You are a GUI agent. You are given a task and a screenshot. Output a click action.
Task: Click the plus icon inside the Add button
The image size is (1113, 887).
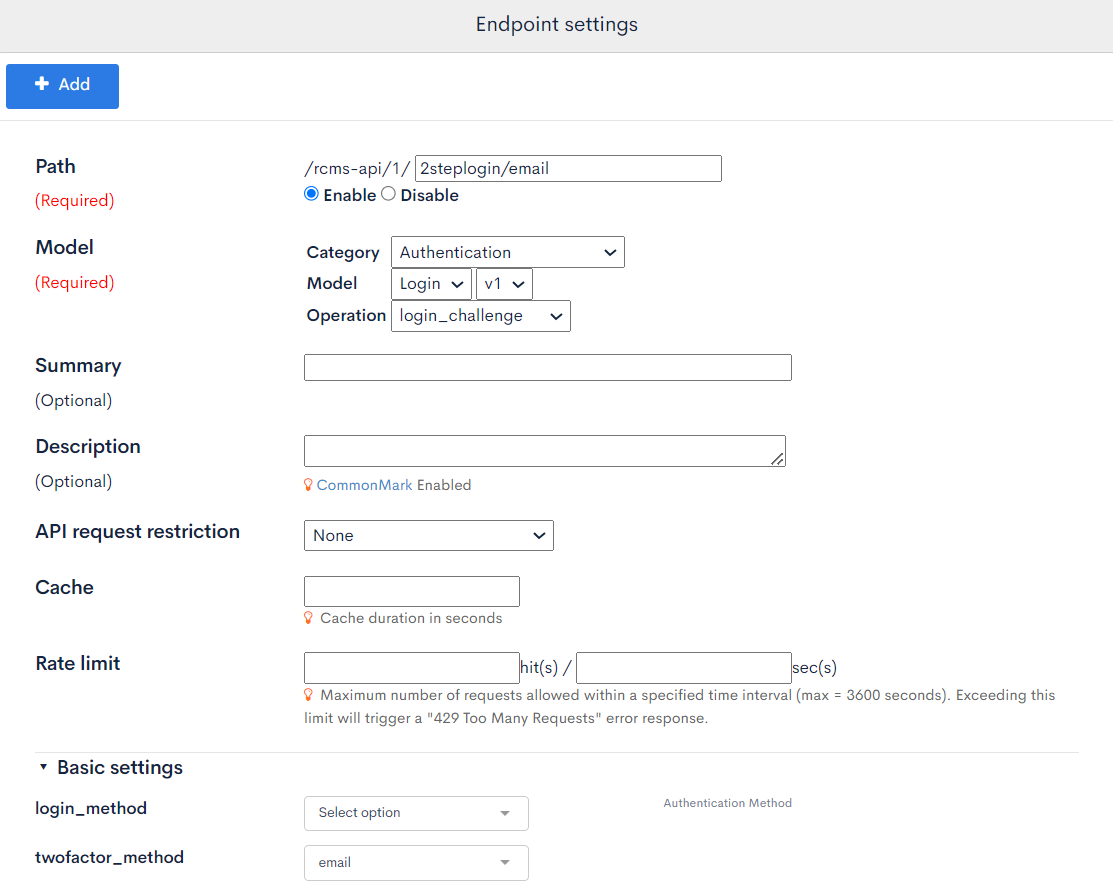(x=40, y=86)
